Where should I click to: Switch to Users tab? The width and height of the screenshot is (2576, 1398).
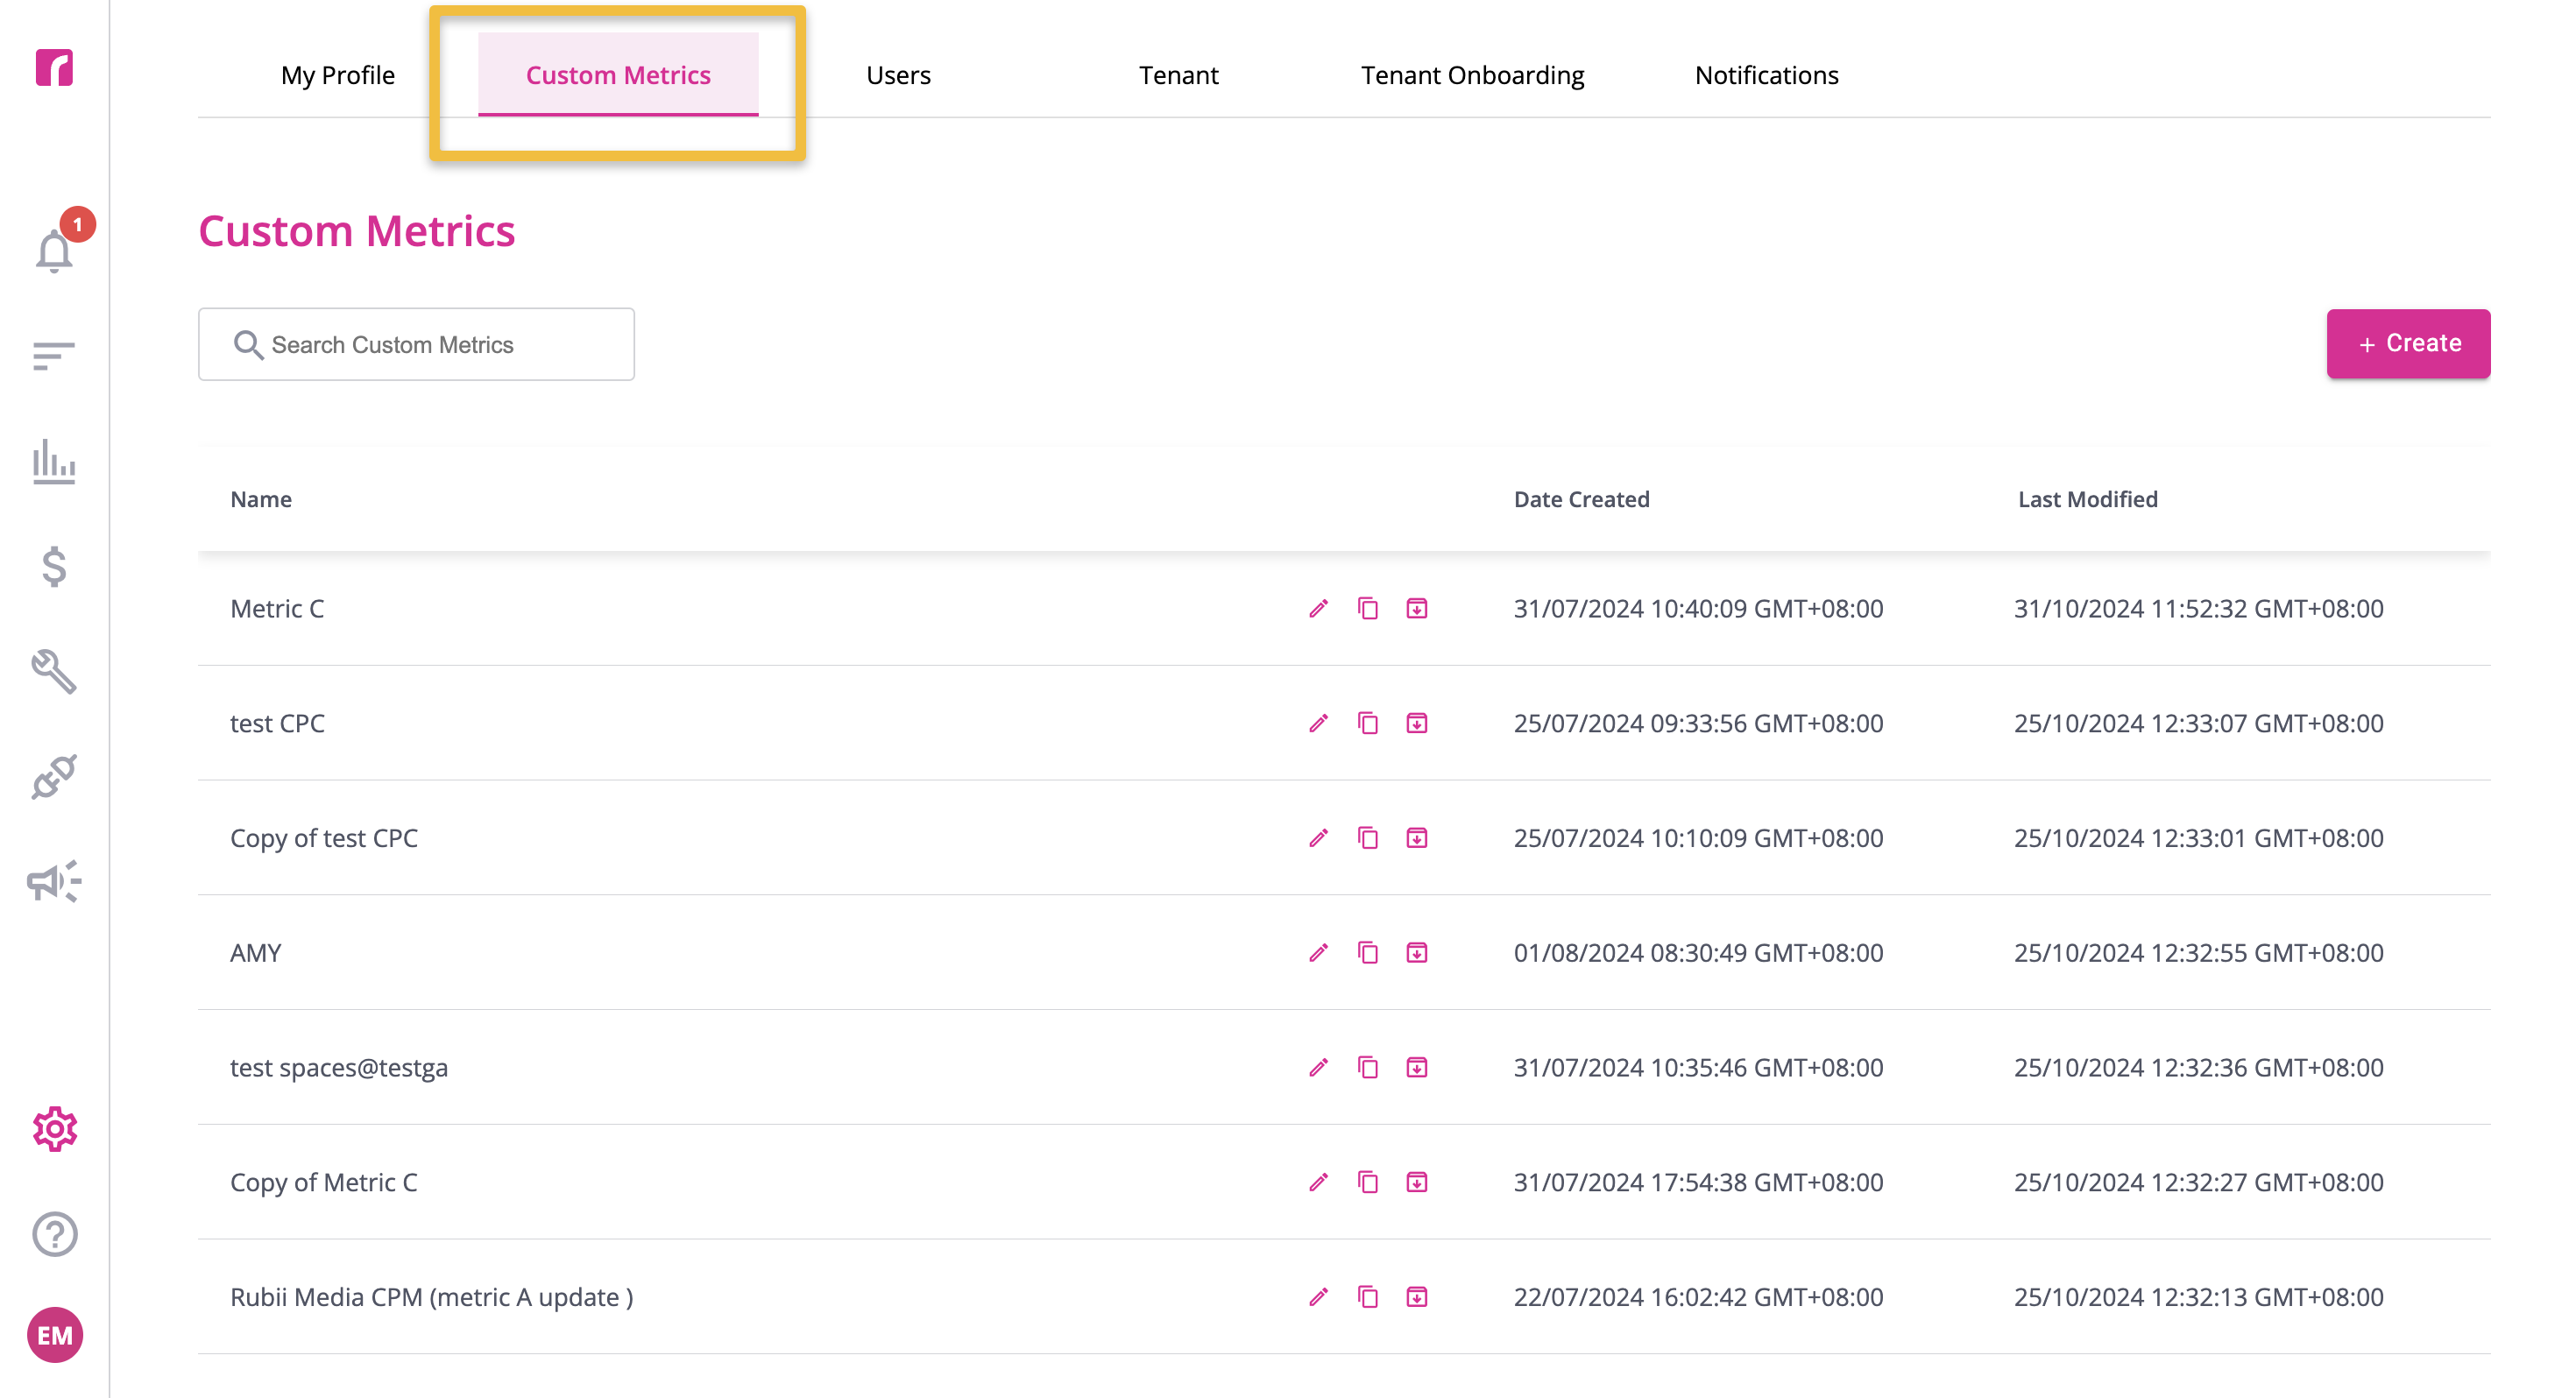(x=898, y=75)
